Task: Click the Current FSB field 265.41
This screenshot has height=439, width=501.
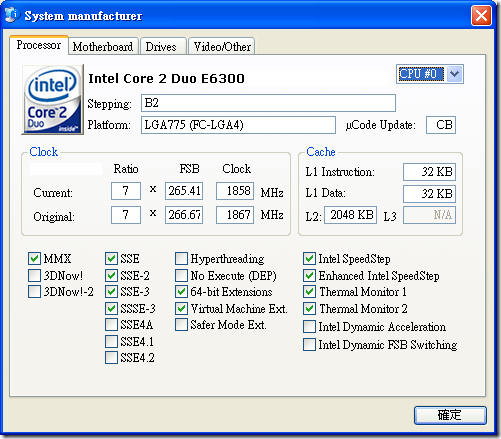Action: 184,191
